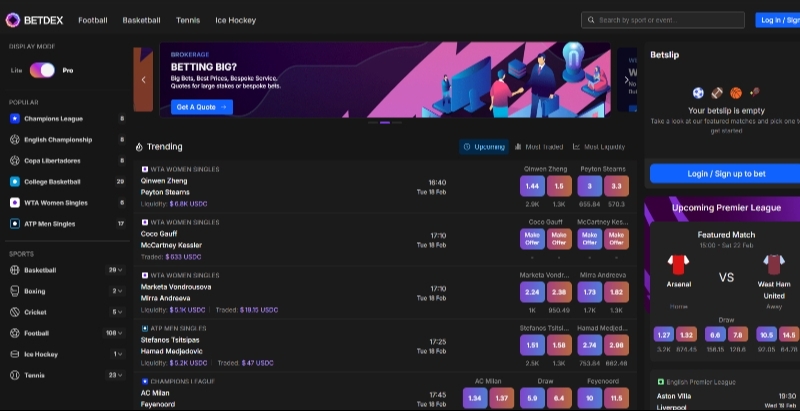Show the previous banner slide
Image resolution: width=800 pixels, height=411 pixels.
(143, 80)
